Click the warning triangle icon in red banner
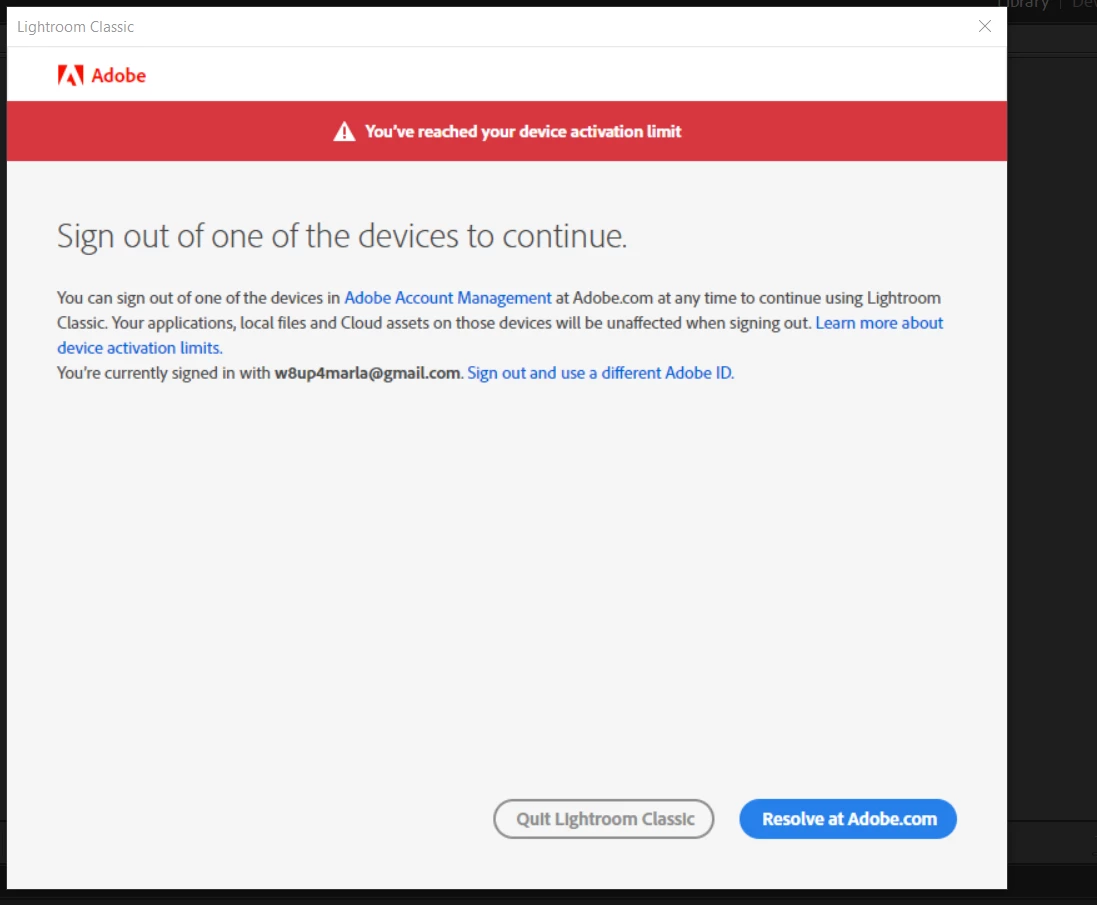The height and width of the screenshot is (905, 1097). pos(344,131)
